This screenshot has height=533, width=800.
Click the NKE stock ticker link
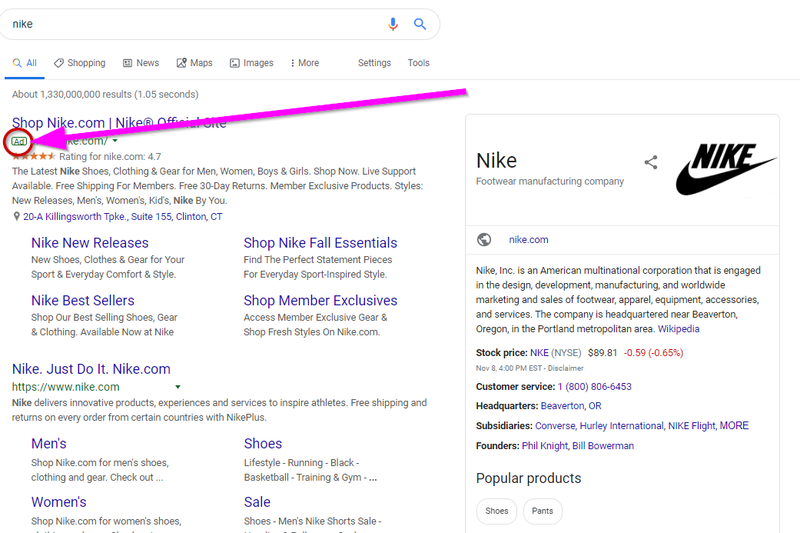point(539,353)
